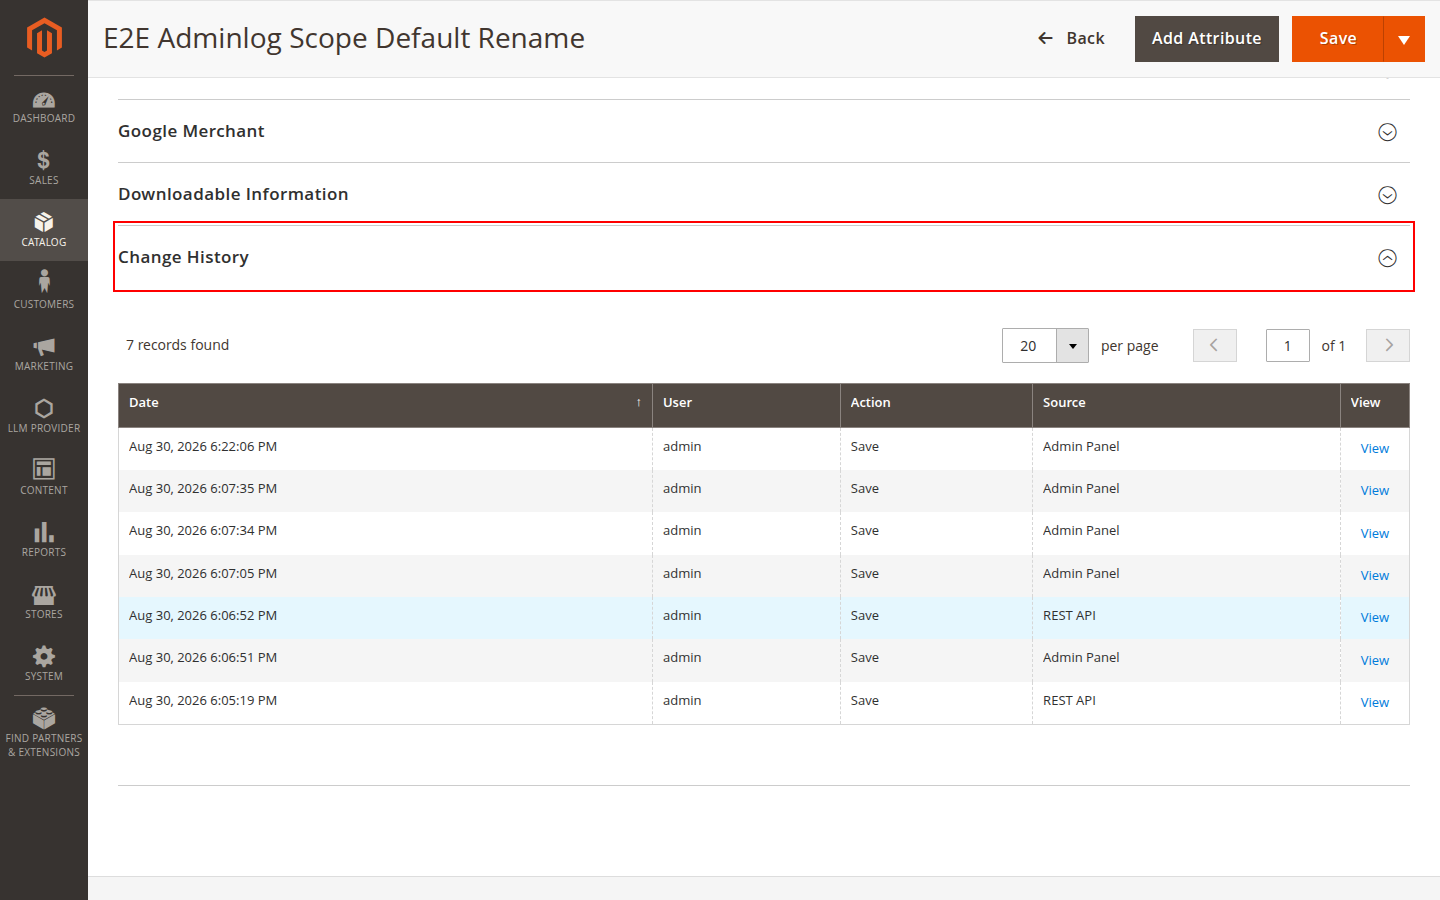Open the Content sidebar menu
This screenshot has height=900, width=1440.
pyautogui.click(x=44, y=478)
